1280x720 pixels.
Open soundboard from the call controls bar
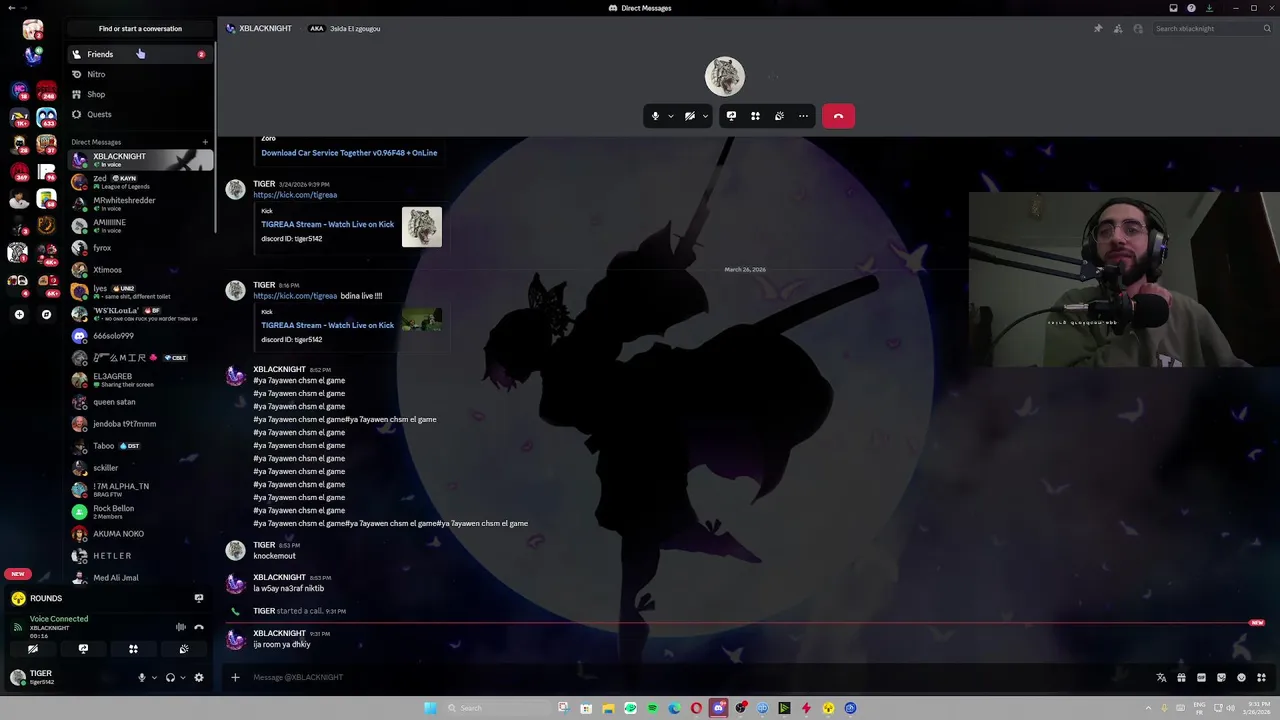(x=779, y=116)
